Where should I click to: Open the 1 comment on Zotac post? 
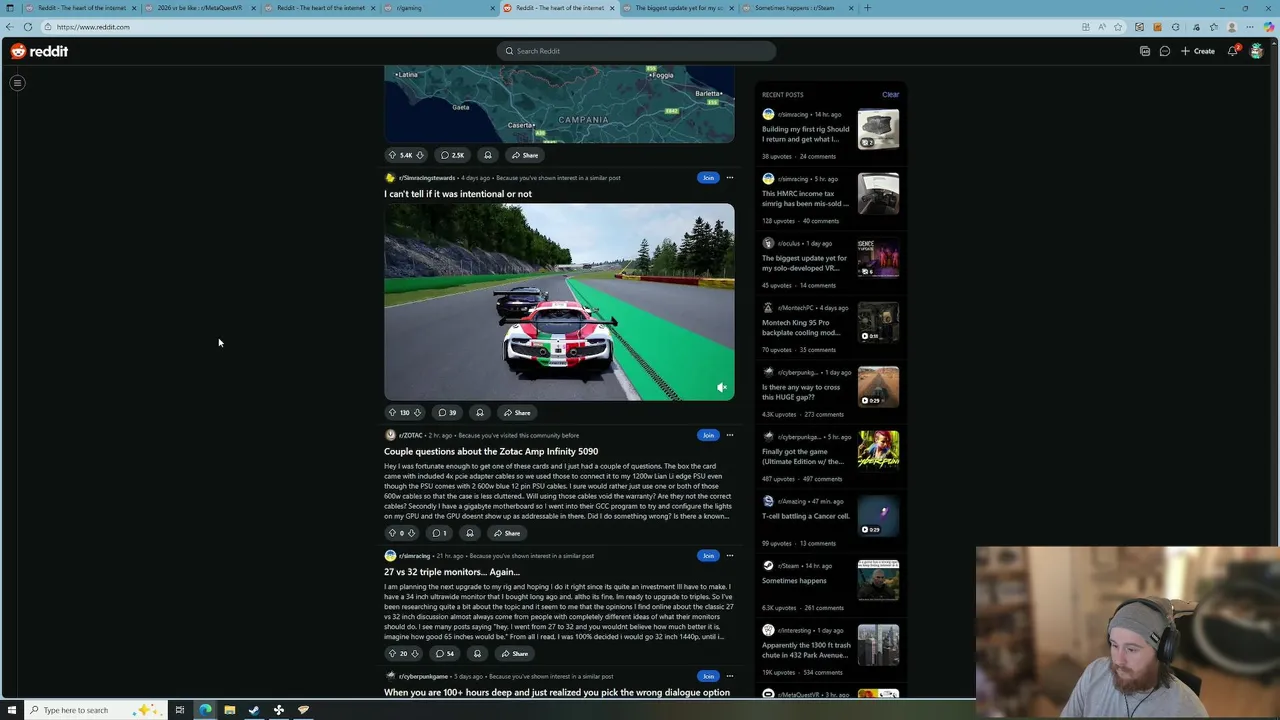439,533
